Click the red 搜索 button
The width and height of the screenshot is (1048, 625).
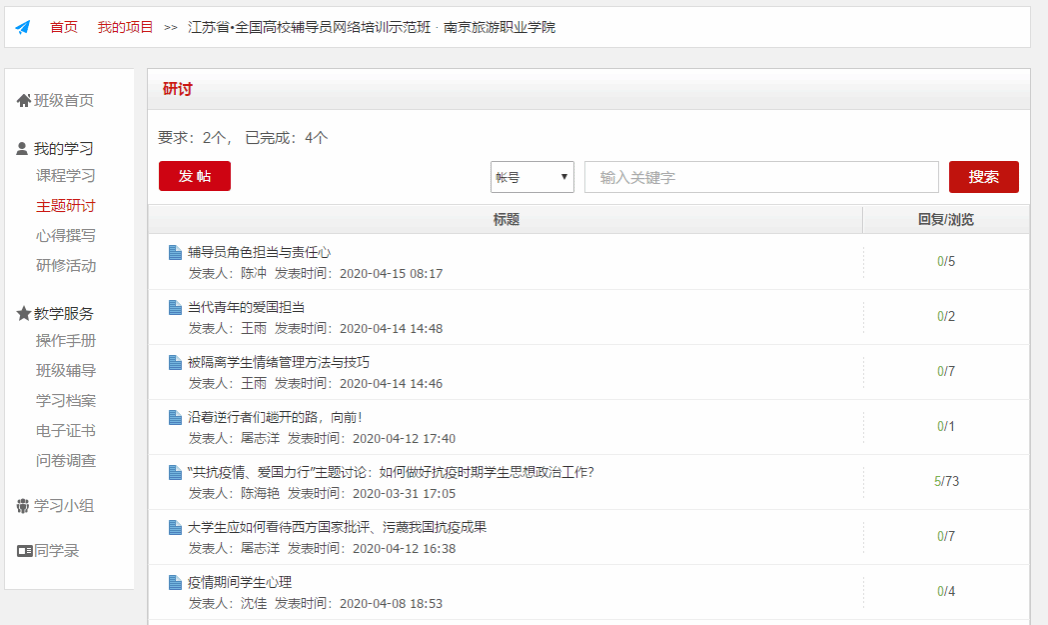(x=983, y=177)
